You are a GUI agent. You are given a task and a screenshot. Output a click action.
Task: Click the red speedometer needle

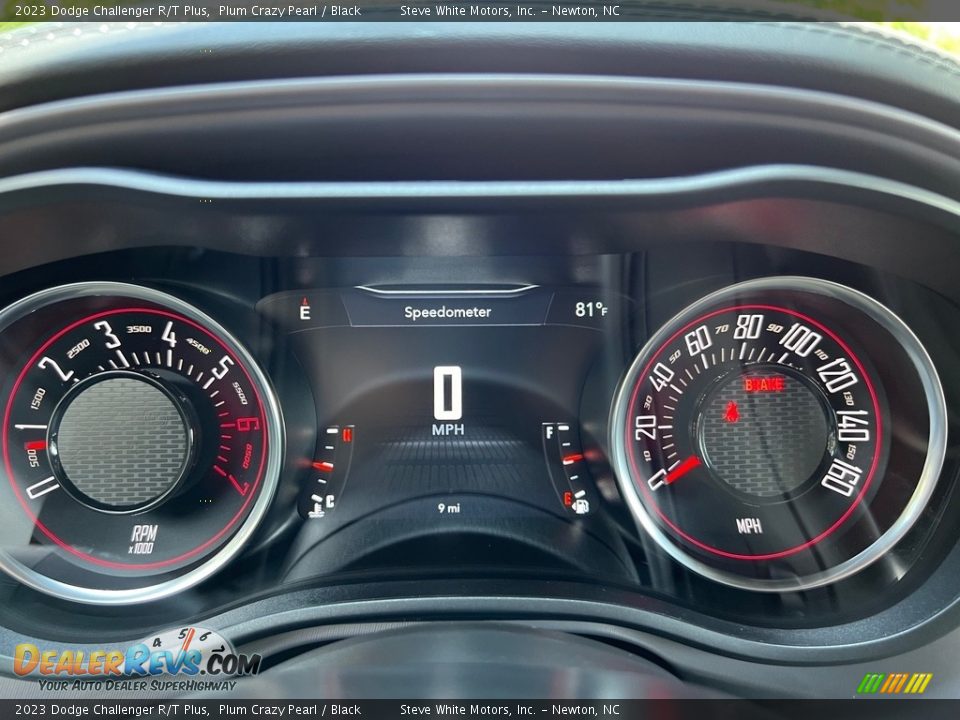(681, 470)
